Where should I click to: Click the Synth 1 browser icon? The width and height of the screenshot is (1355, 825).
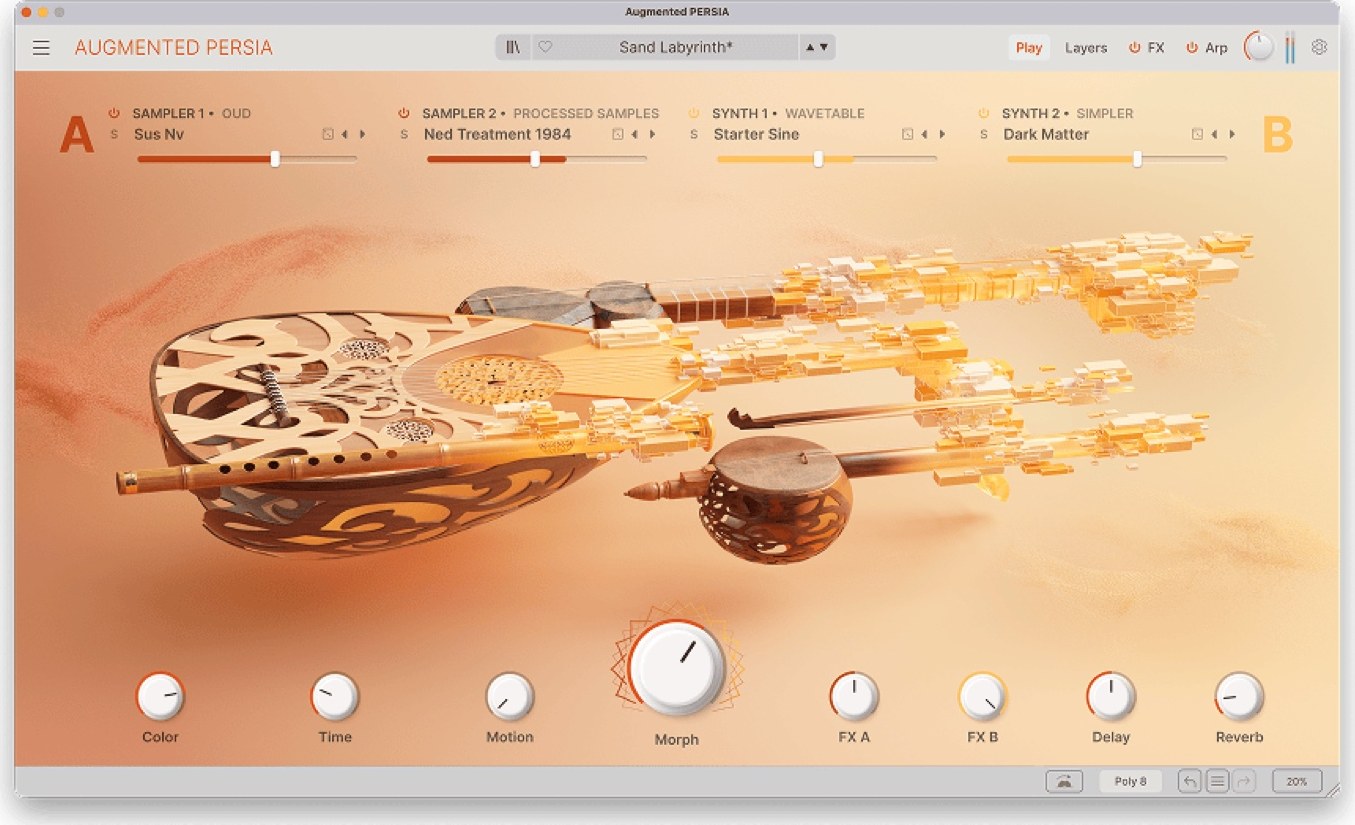point(907,134)
